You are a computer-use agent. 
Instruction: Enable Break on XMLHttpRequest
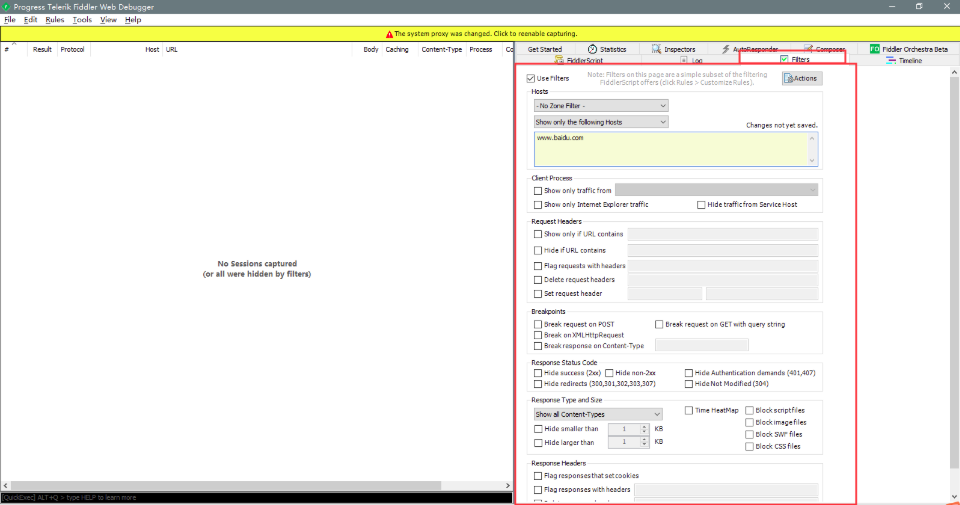tap(538, 335)
